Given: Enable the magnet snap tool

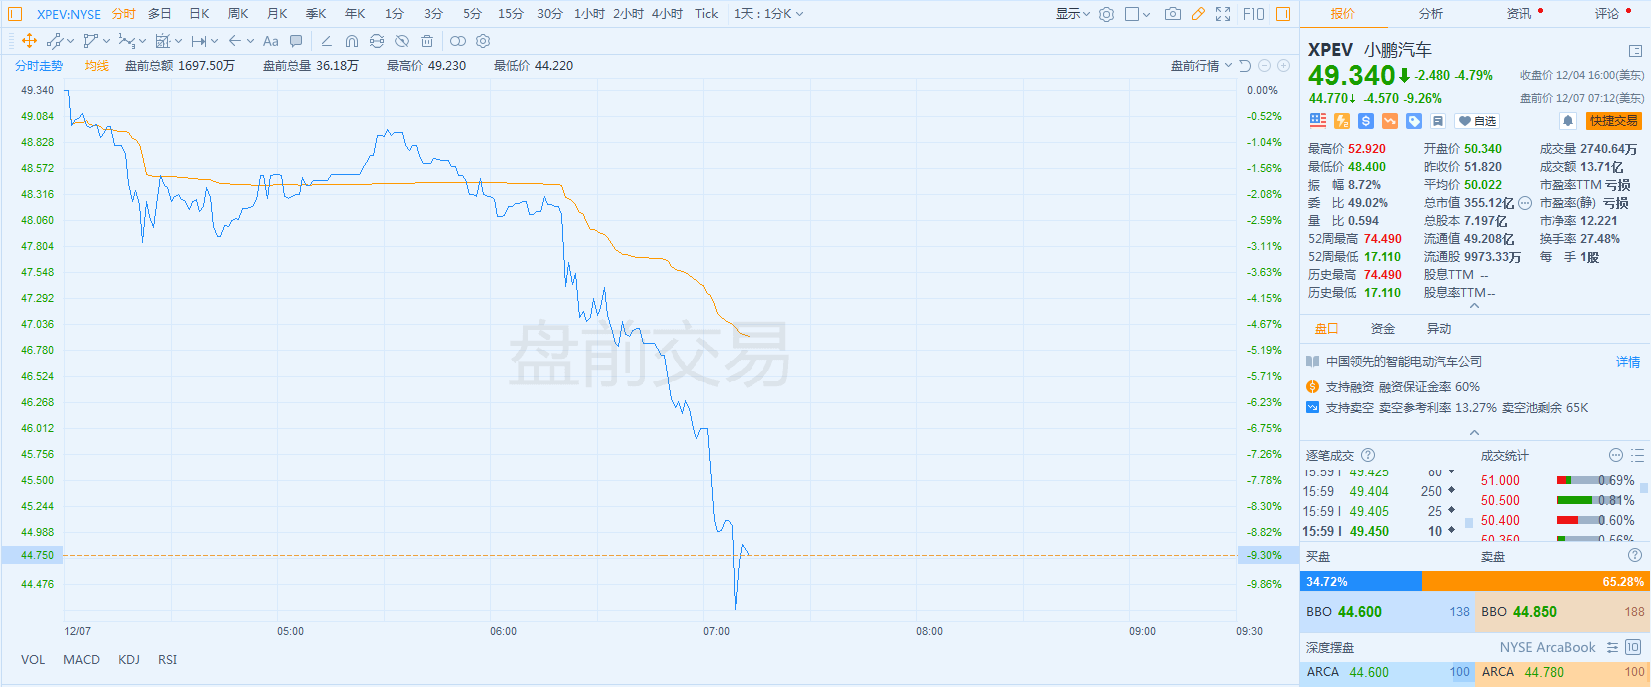Looking at the screenshot, I should tap(352, 41).
